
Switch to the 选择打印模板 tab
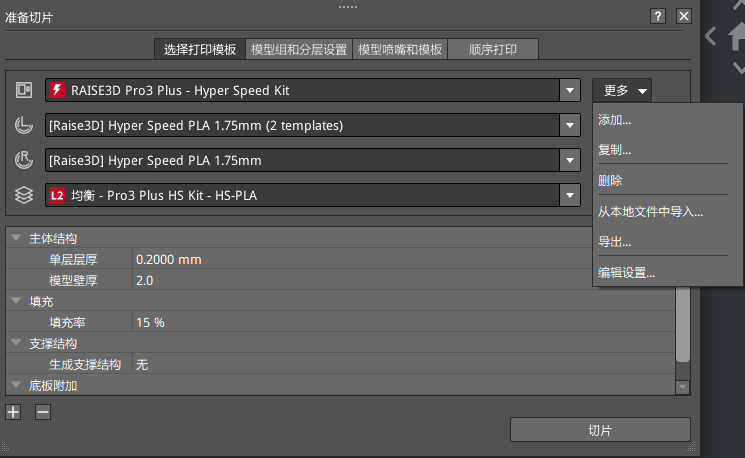(x=200, y=49)
